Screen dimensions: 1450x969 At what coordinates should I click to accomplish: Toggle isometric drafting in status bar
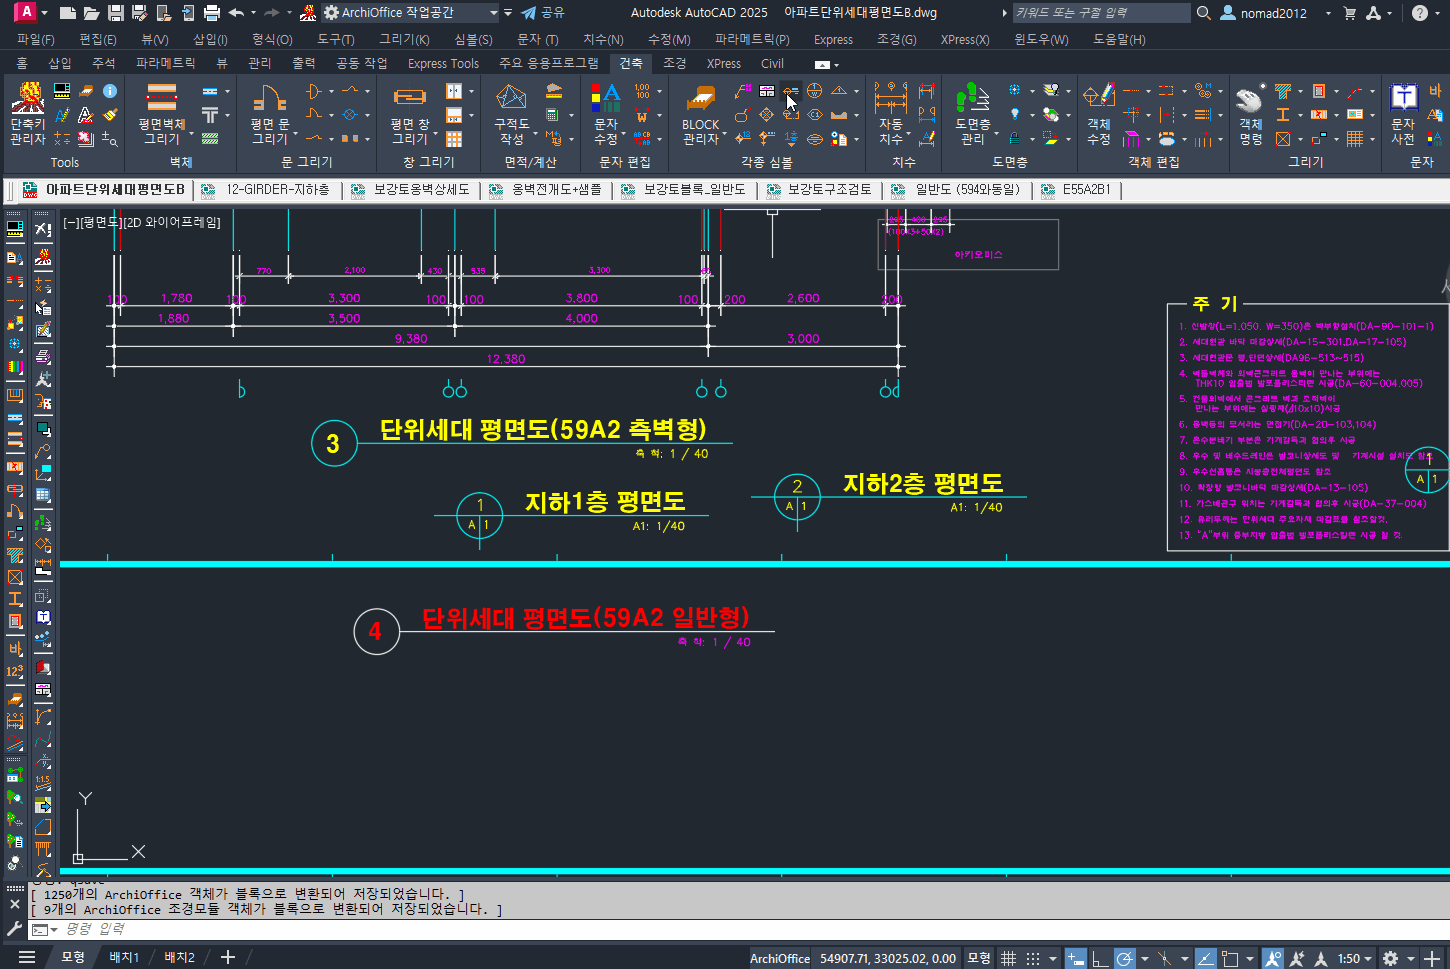pos(1165,958)
